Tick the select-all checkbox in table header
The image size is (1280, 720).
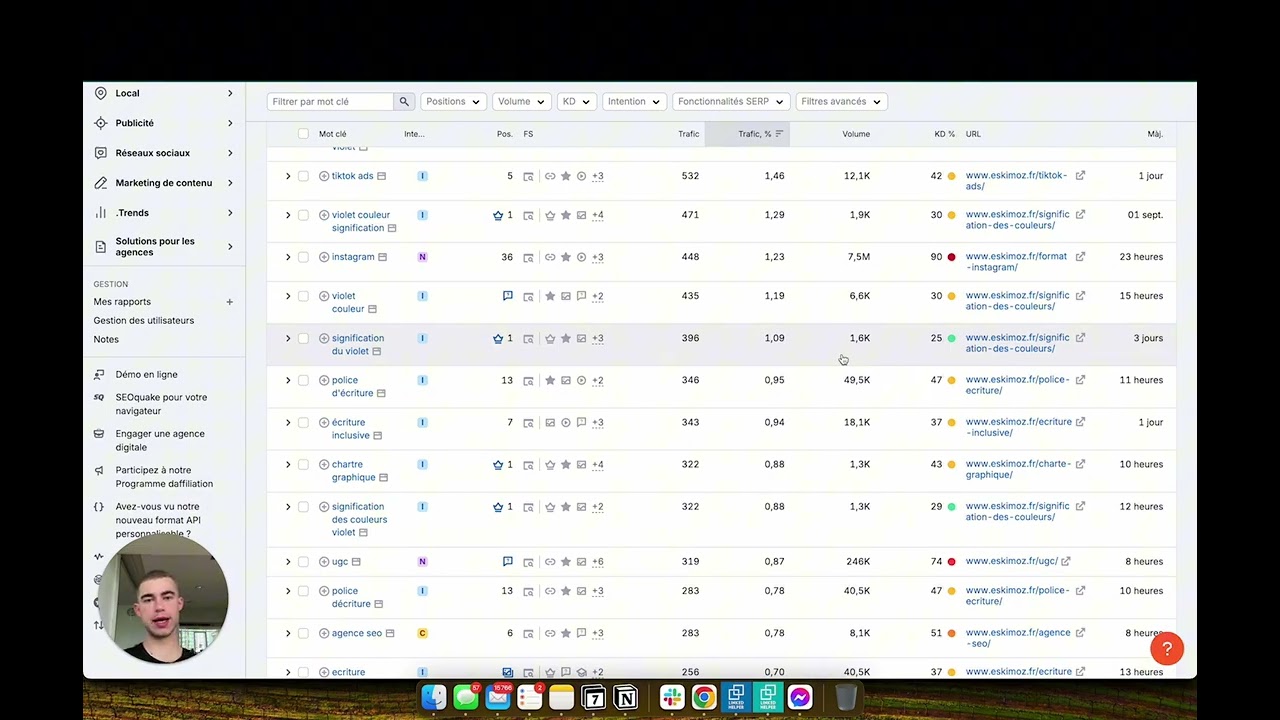click(x=303, y=134)
